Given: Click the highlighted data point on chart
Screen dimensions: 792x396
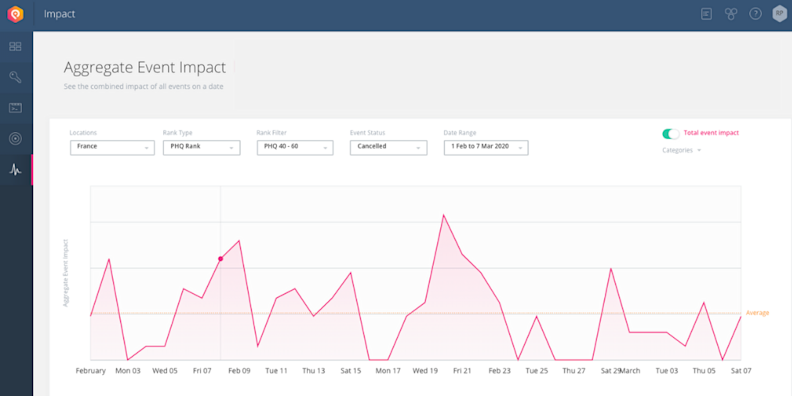Looking at the screenshot, I should (220, 259).
